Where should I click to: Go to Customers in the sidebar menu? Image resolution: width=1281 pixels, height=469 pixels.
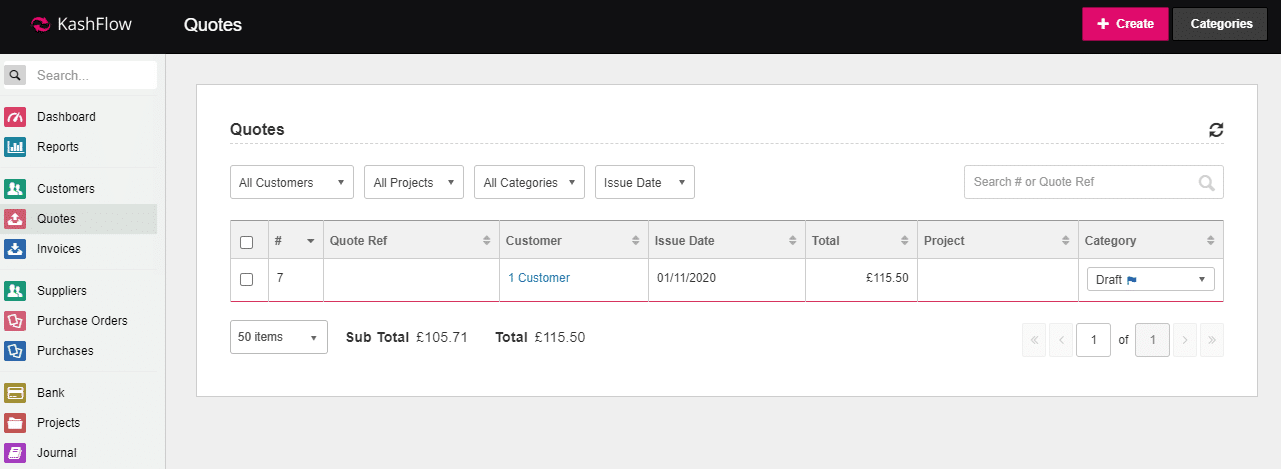66,189
